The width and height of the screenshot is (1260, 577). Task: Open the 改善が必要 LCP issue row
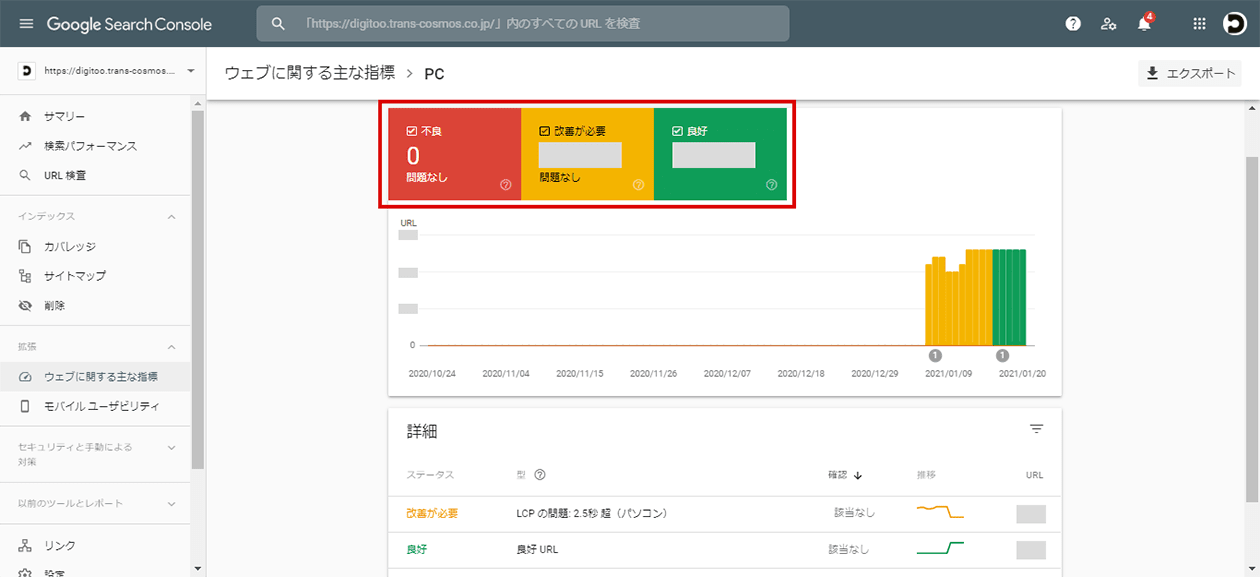[725, 513]
